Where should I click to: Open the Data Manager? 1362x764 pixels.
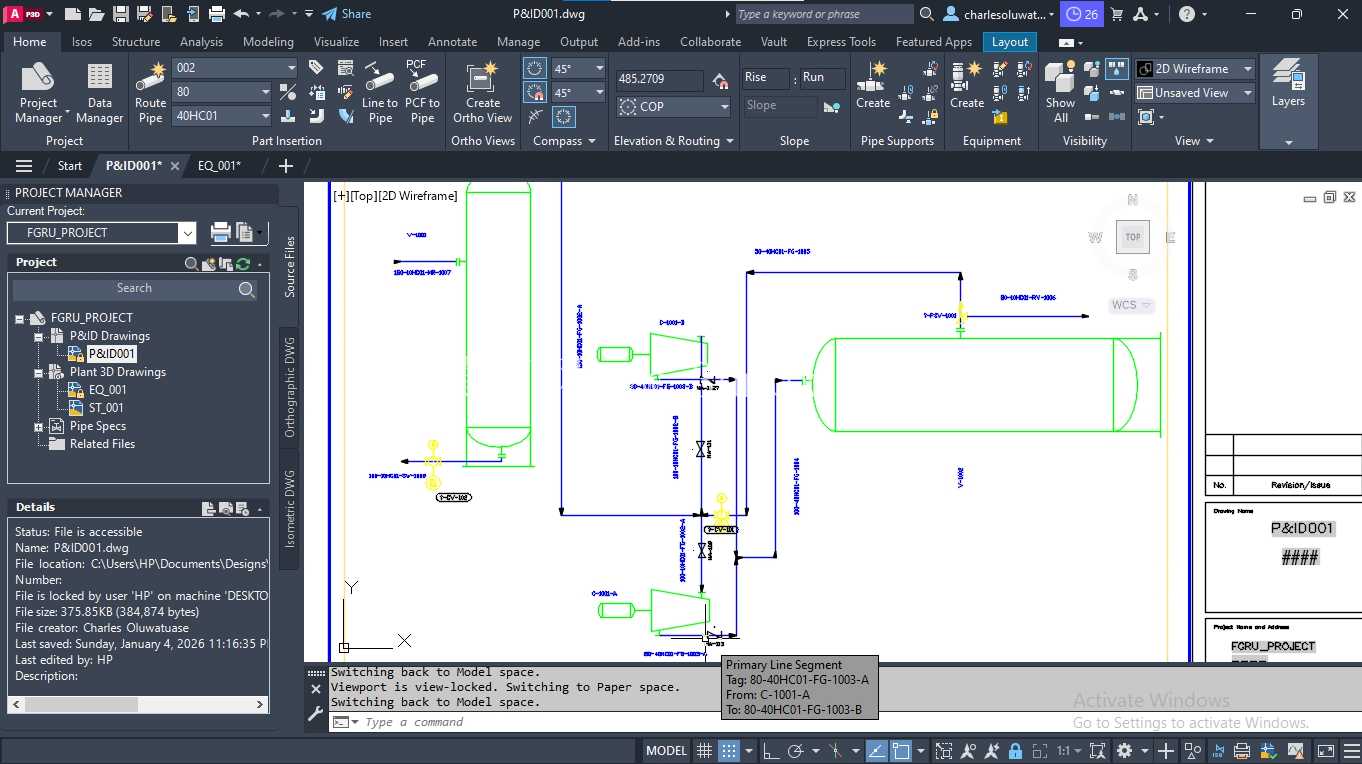(99, 92)
